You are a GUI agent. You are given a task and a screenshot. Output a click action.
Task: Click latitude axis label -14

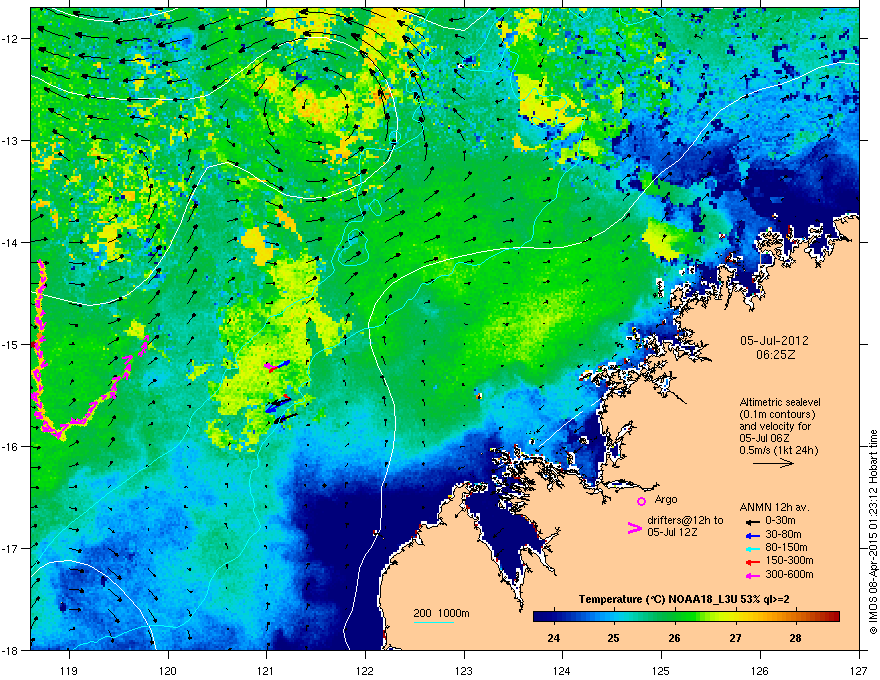coord(11,243)
